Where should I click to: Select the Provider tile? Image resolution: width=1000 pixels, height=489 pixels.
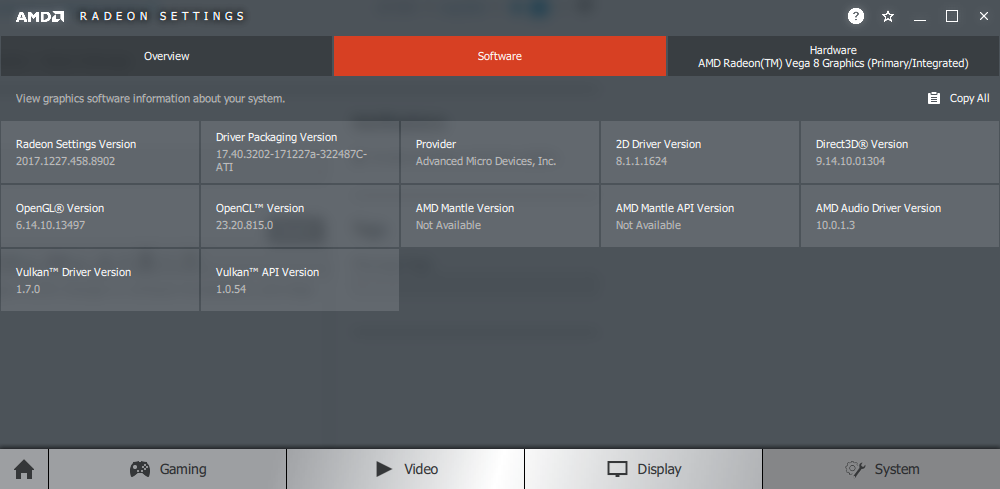click(x=500, y=152)
